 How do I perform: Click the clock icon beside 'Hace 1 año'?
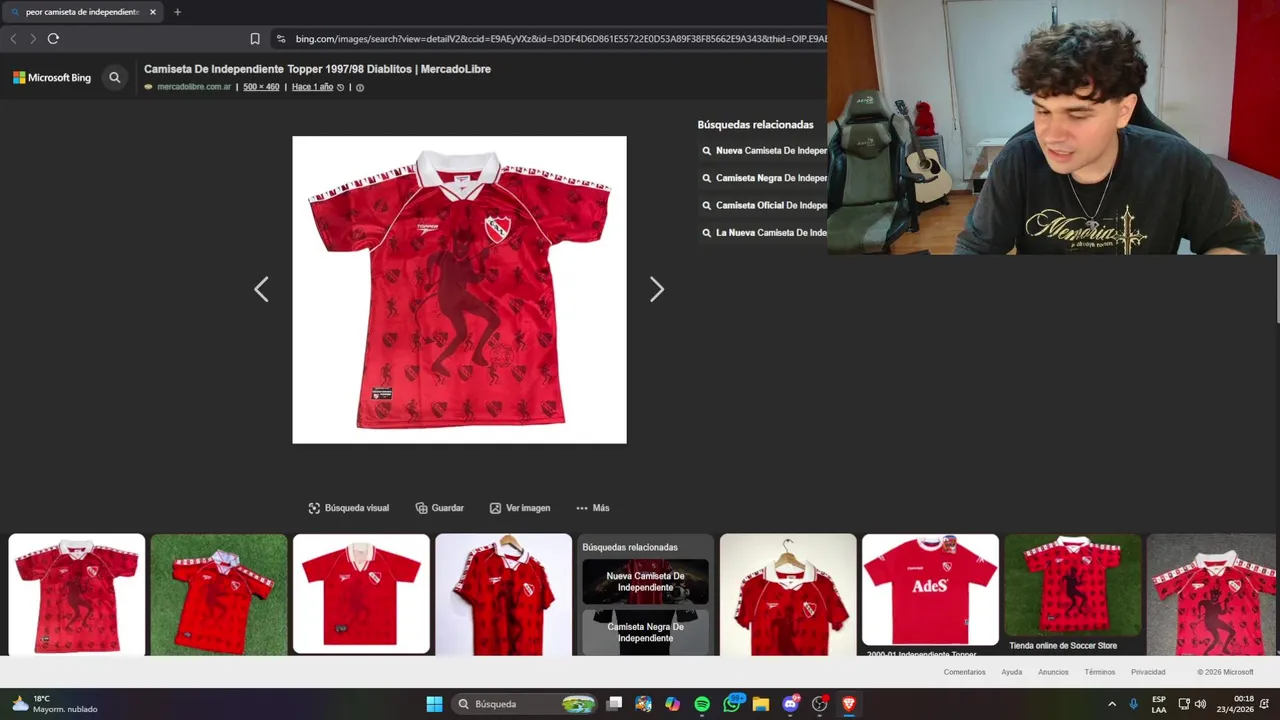(x=340, y=87)
